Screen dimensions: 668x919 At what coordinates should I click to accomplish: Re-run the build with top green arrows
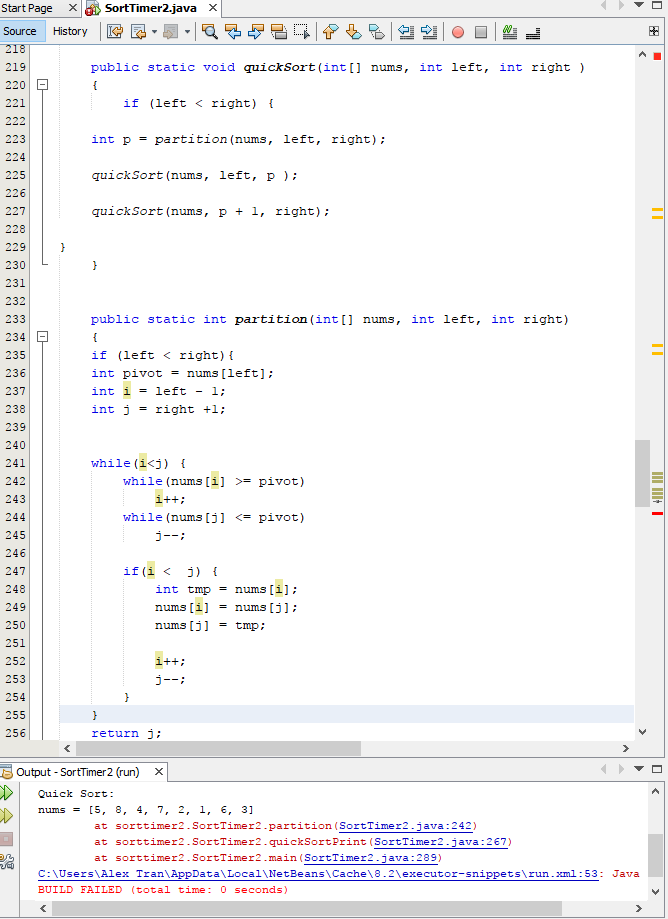(x=6, y=793)
